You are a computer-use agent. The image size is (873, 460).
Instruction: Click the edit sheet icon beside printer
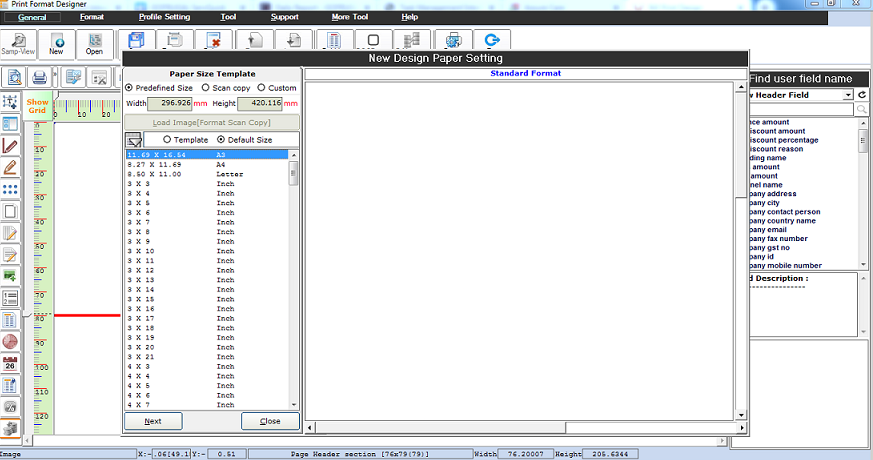point(73,77)
